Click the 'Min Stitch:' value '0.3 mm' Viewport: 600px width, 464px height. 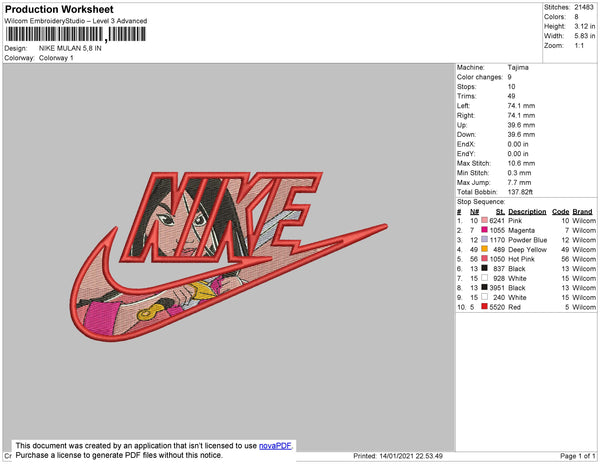[519, 173]
